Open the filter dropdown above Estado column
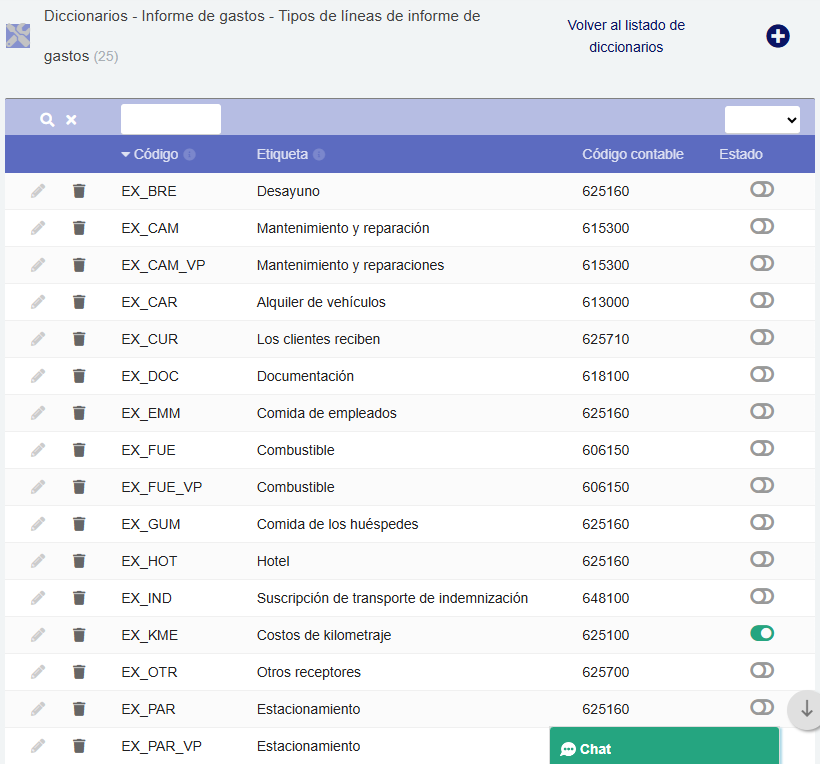The width and height of the screenshot is (820, 764). [x=762, y=118]
